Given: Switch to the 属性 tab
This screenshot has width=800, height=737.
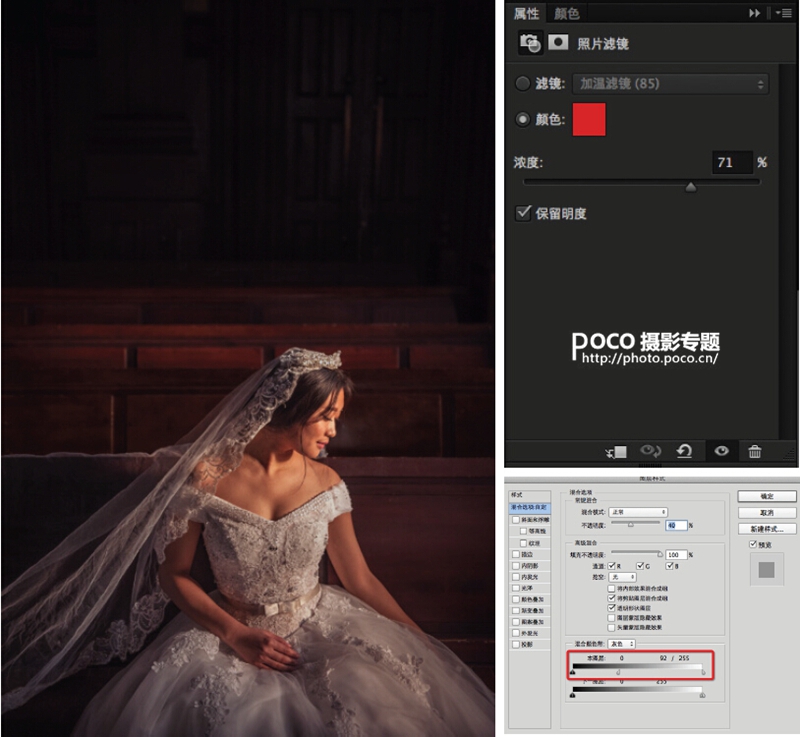Looking at the screenshot, I should tap(526, 13).
